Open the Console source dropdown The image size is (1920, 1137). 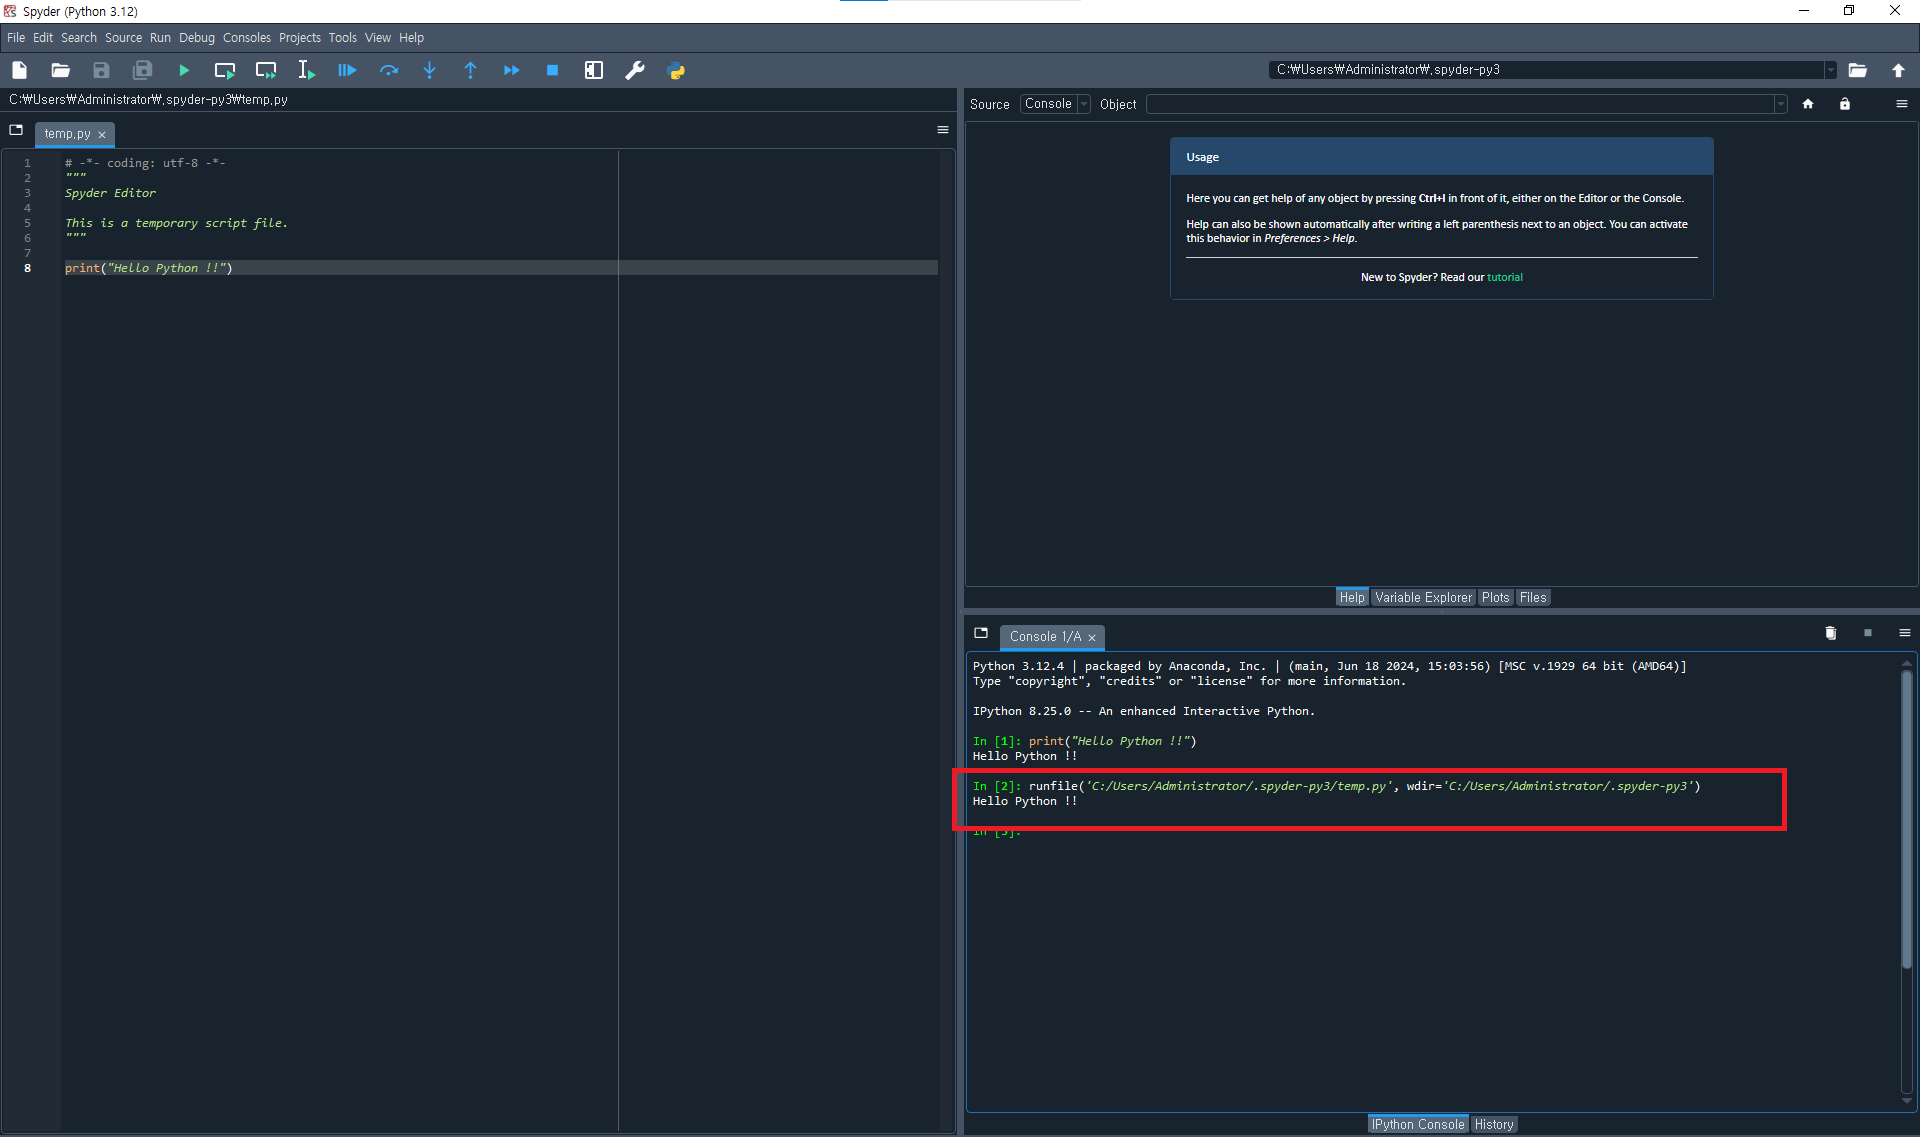click(x=1055, y=104)
